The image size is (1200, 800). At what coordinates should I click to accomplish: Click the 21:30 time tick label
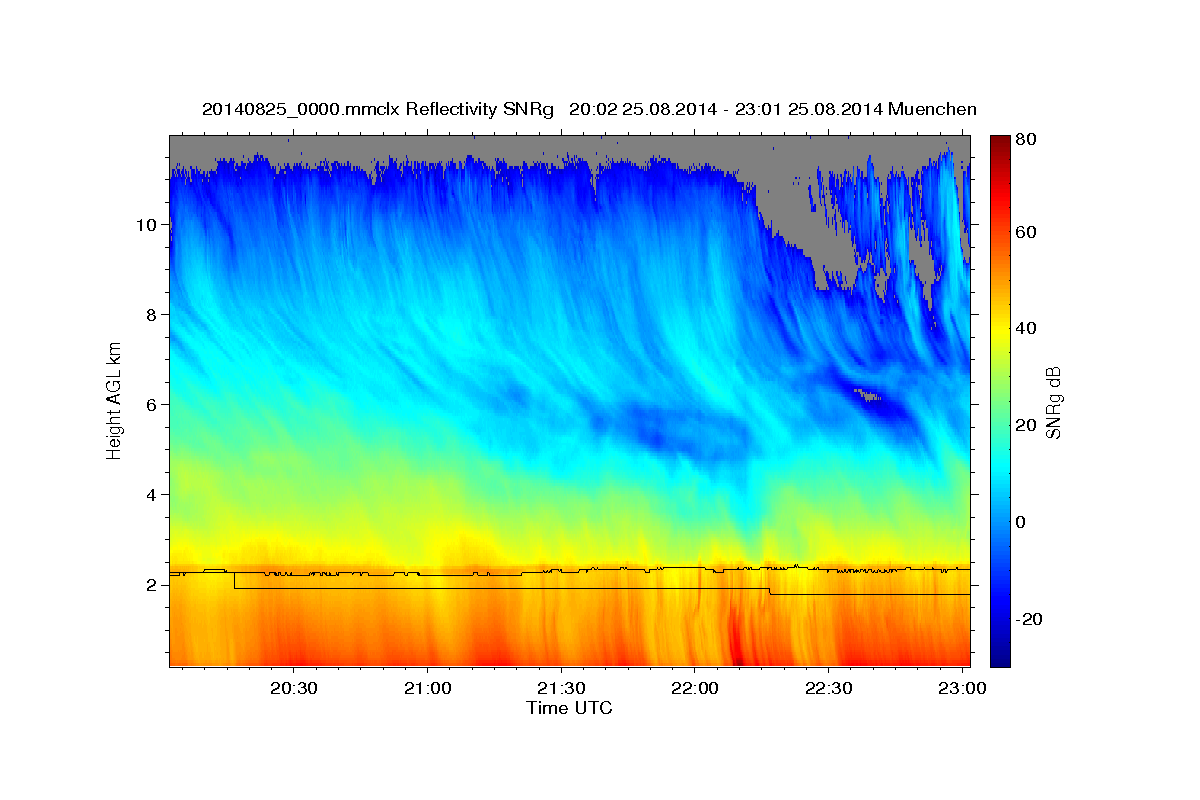[561, 689]
